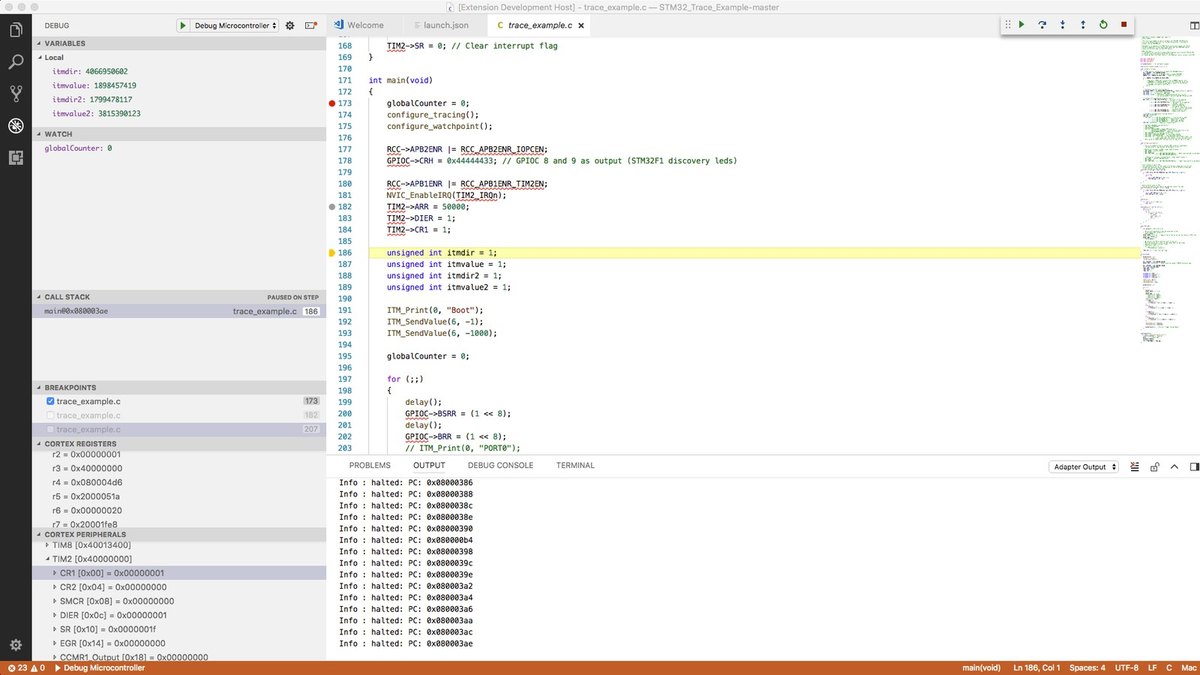Select the r4 = 0x080004d6 register row
1200x675 pixels.
coord(179,482)
